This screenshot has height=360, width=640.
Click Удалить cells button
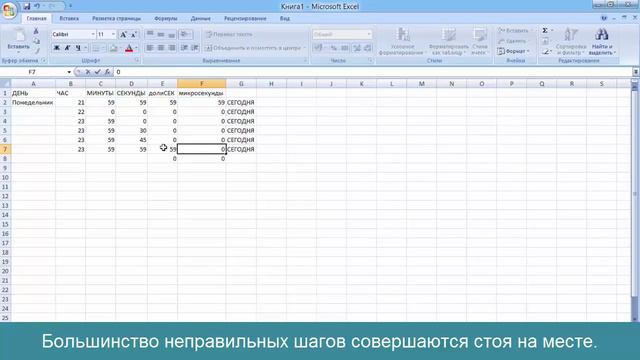[x=512, y=41]
